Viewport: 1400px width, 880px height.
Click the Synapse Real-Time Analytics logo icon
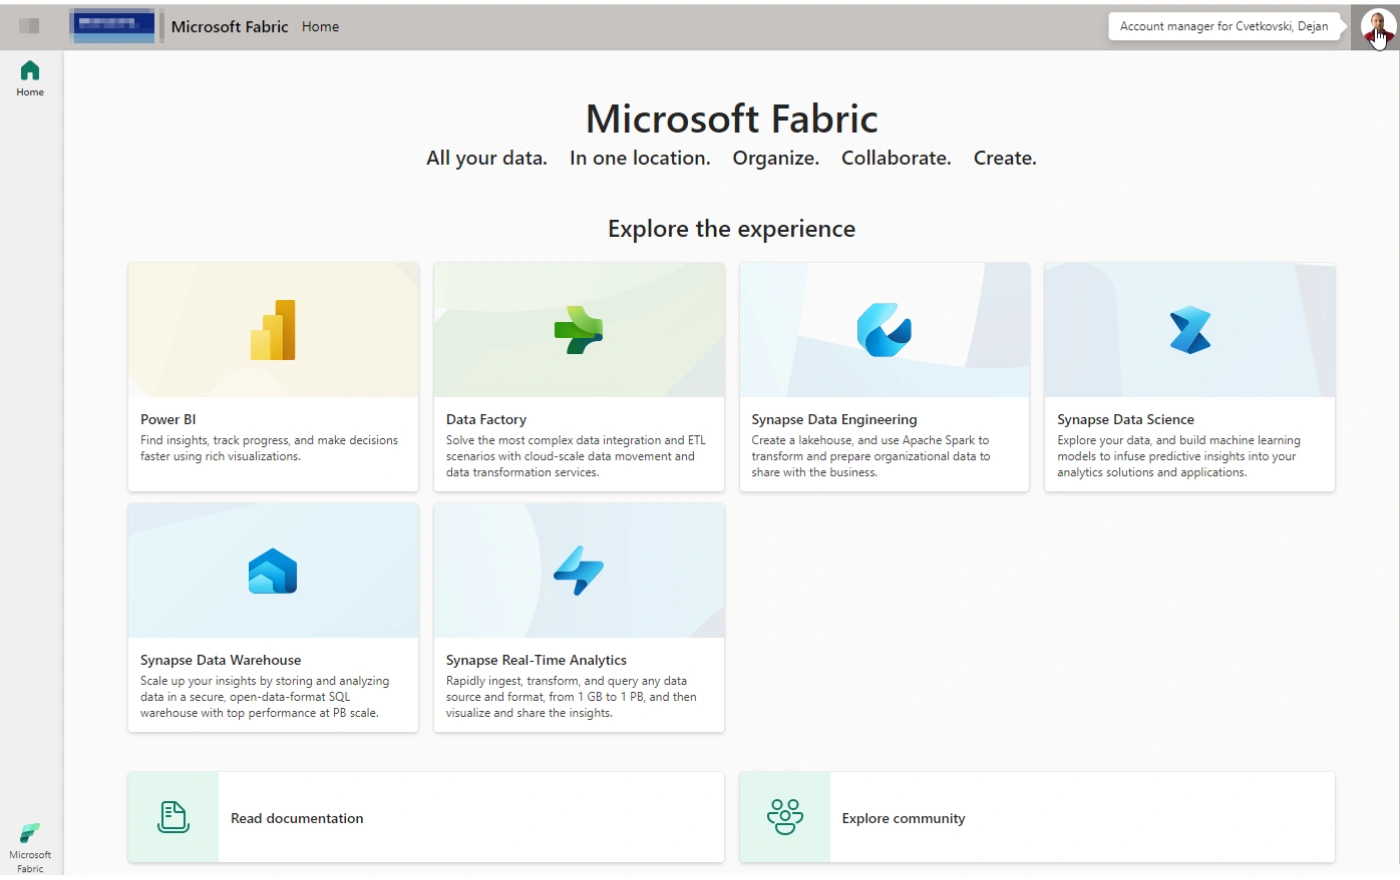pyautogui.click(x=578, y=571)
